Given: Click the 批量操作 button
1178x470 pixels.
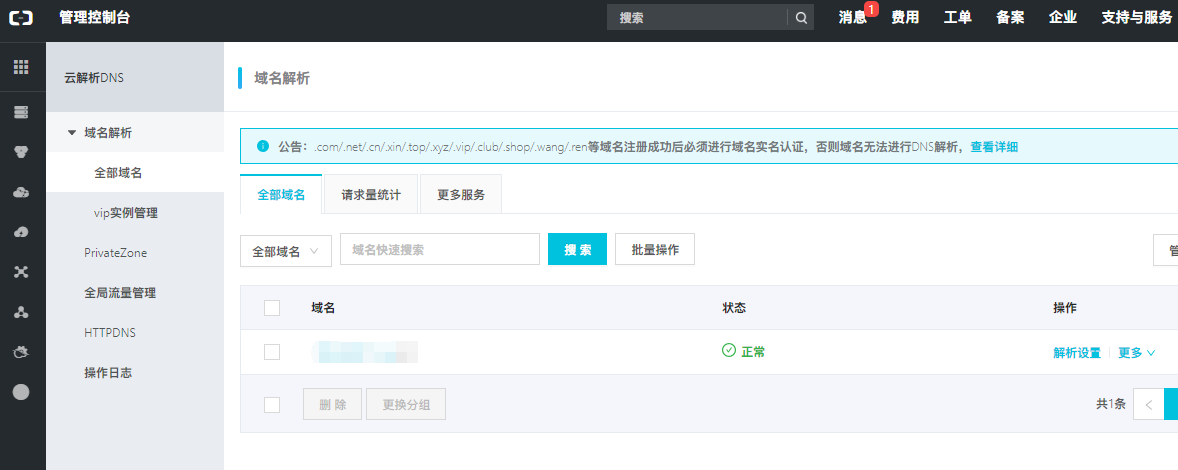Looking at the screenshot, I should coord(655,249).
